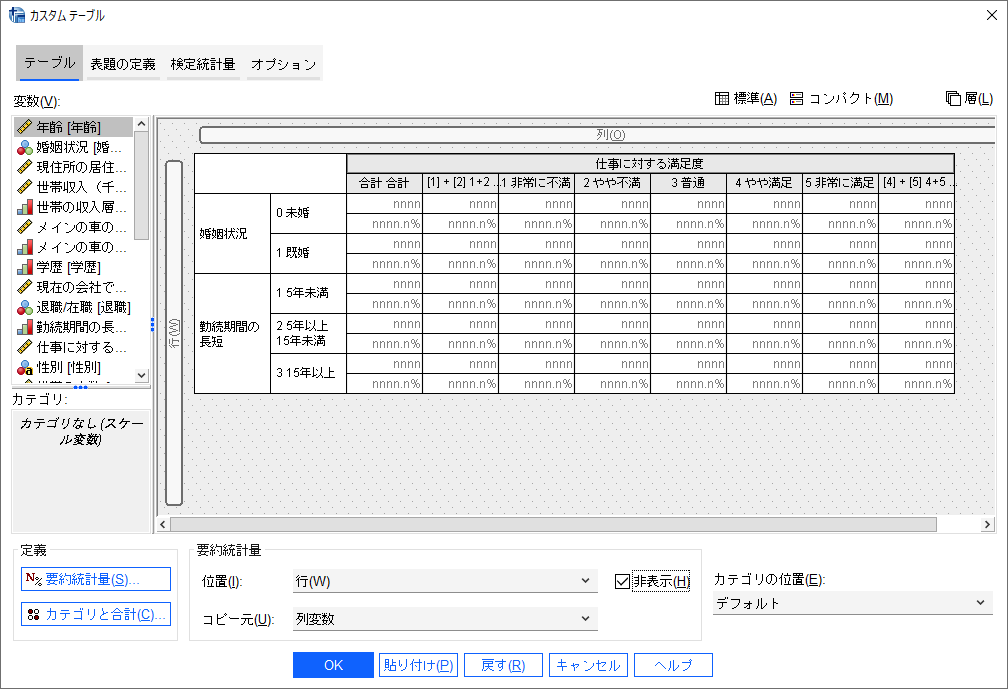This screenshot has height=689, width=1008.
Task: Open the 層 layers panel
Action: (969, 98)
